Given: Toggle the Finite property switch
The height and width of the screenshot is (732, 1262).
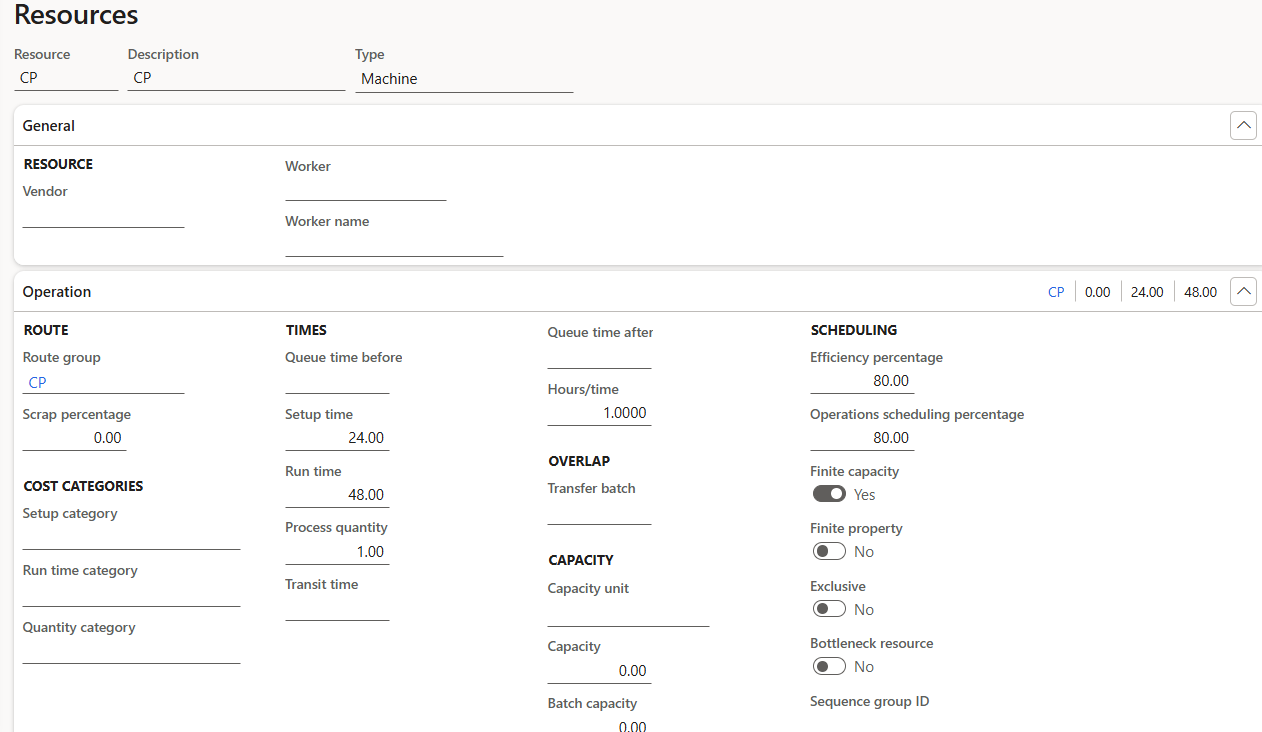Looking at the screenshot, I should 829,551.
